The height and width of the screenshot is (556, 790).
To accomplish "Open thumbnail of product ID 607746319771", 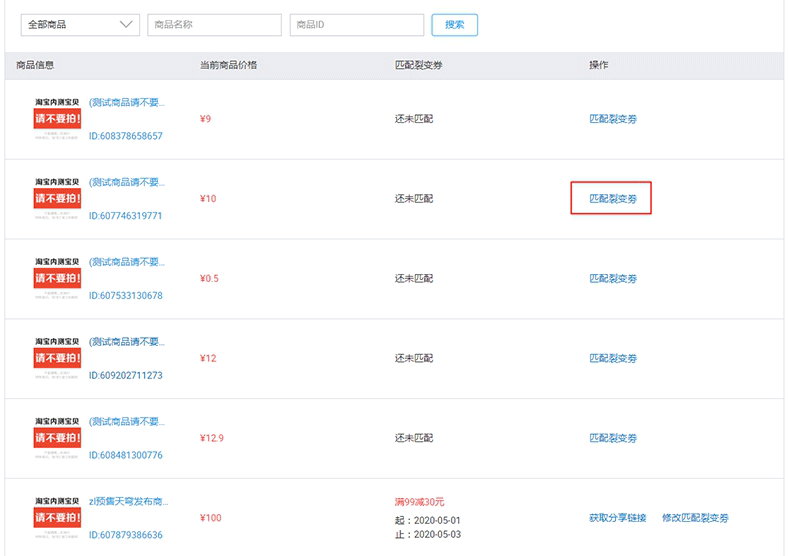I will point(57,198).
